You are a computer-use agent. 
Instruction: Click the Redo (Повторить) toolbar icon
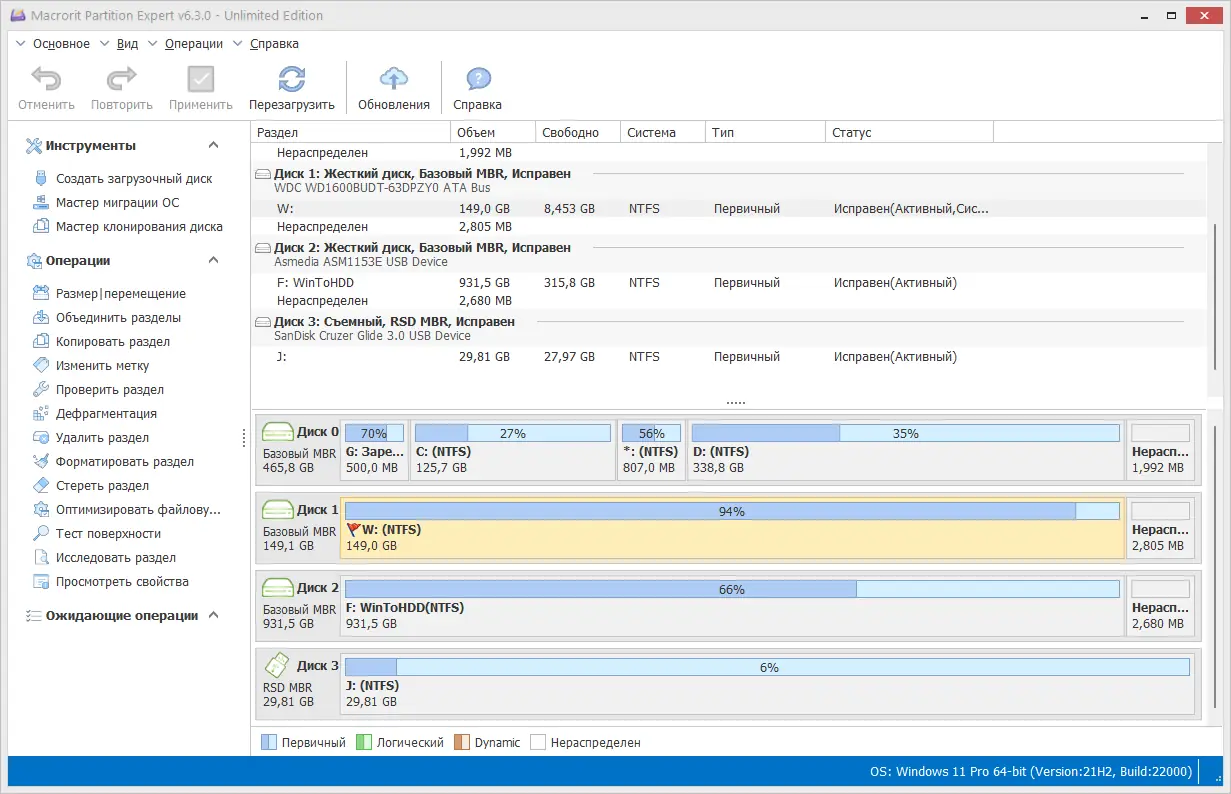point(121,80)
